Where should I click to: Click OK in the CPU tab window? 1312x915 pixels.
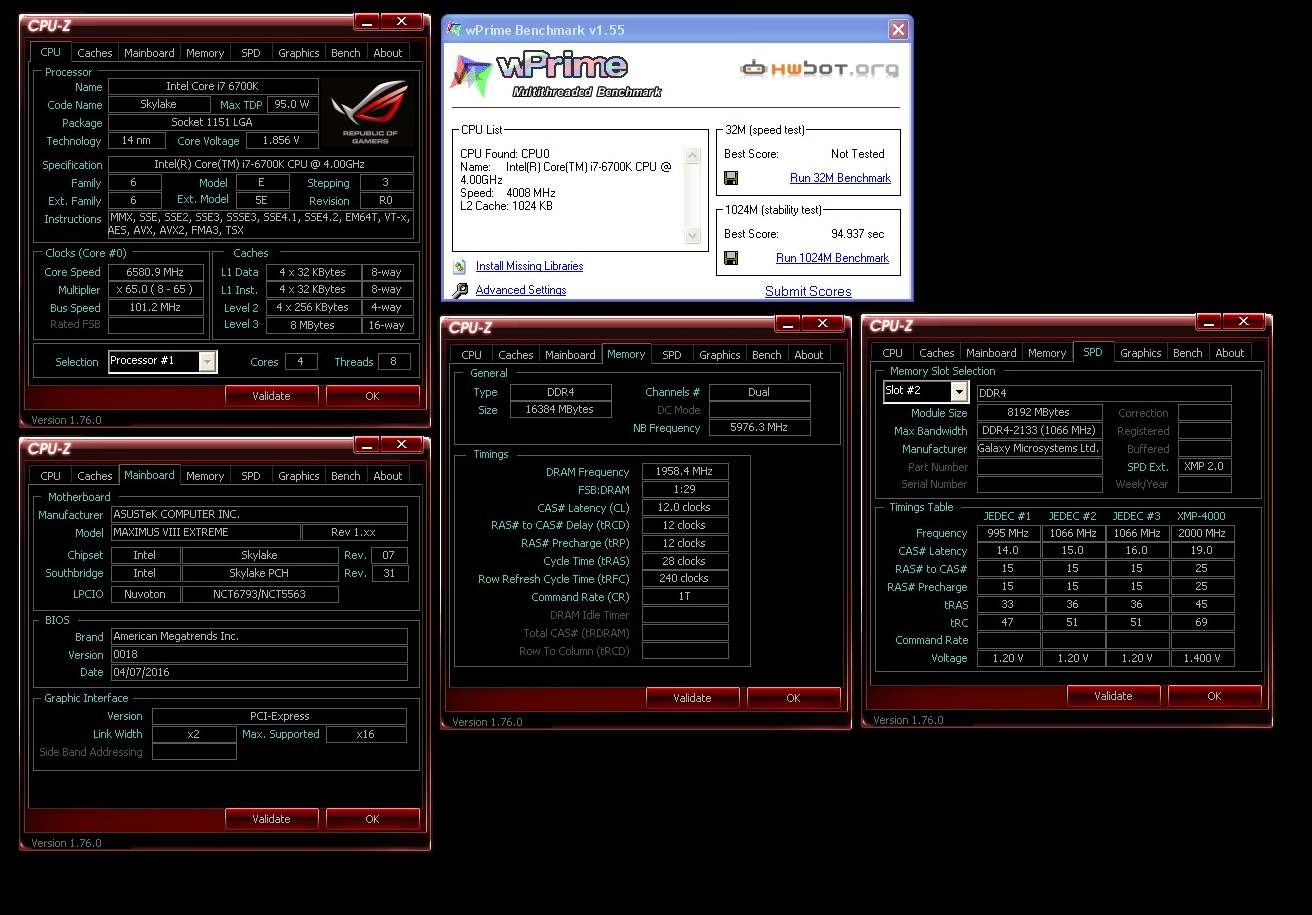tap(372, 396)
